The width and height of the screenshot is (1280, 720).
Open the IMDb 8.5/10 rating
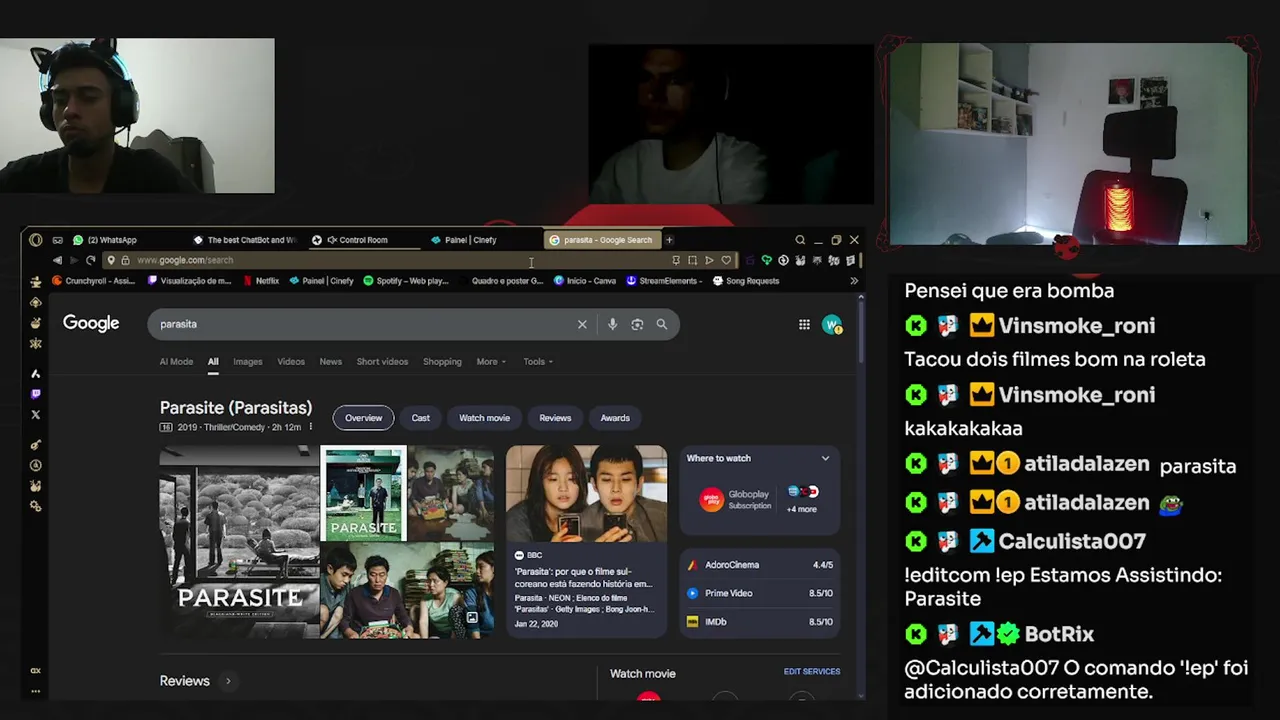pyautogui.click(x=760, y=622)
